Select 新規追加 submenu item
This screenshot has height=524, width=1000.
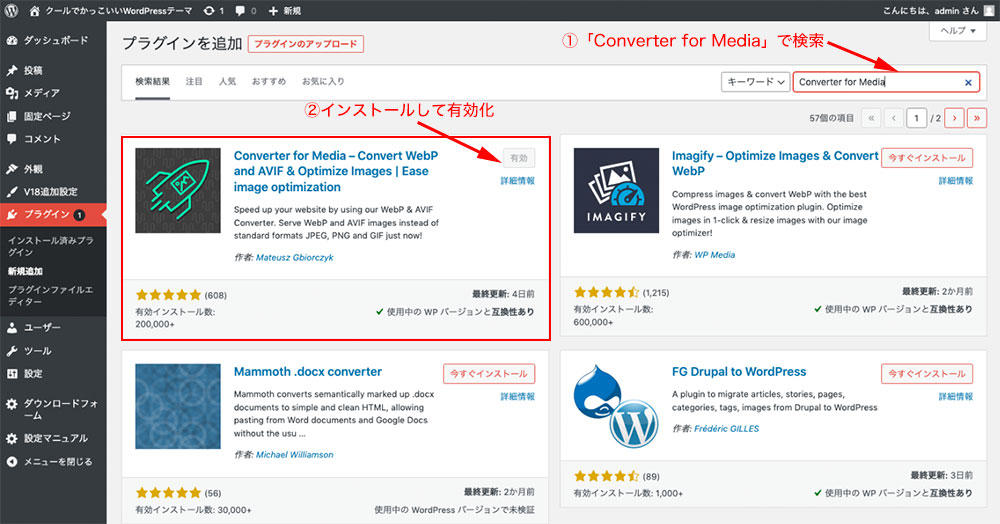click(x=25, y=272)
